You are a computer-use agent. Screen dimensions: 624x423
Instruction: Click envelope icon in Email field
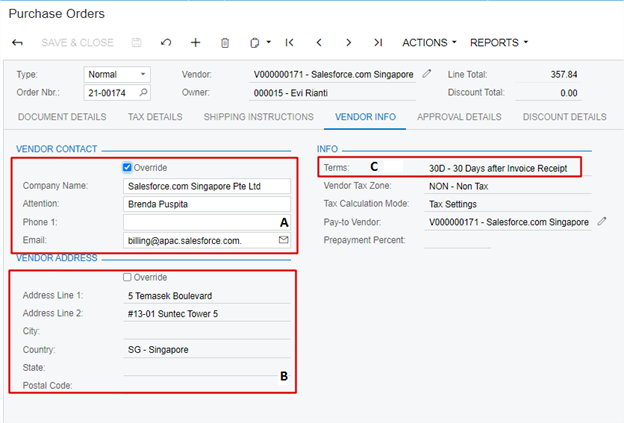283,240
